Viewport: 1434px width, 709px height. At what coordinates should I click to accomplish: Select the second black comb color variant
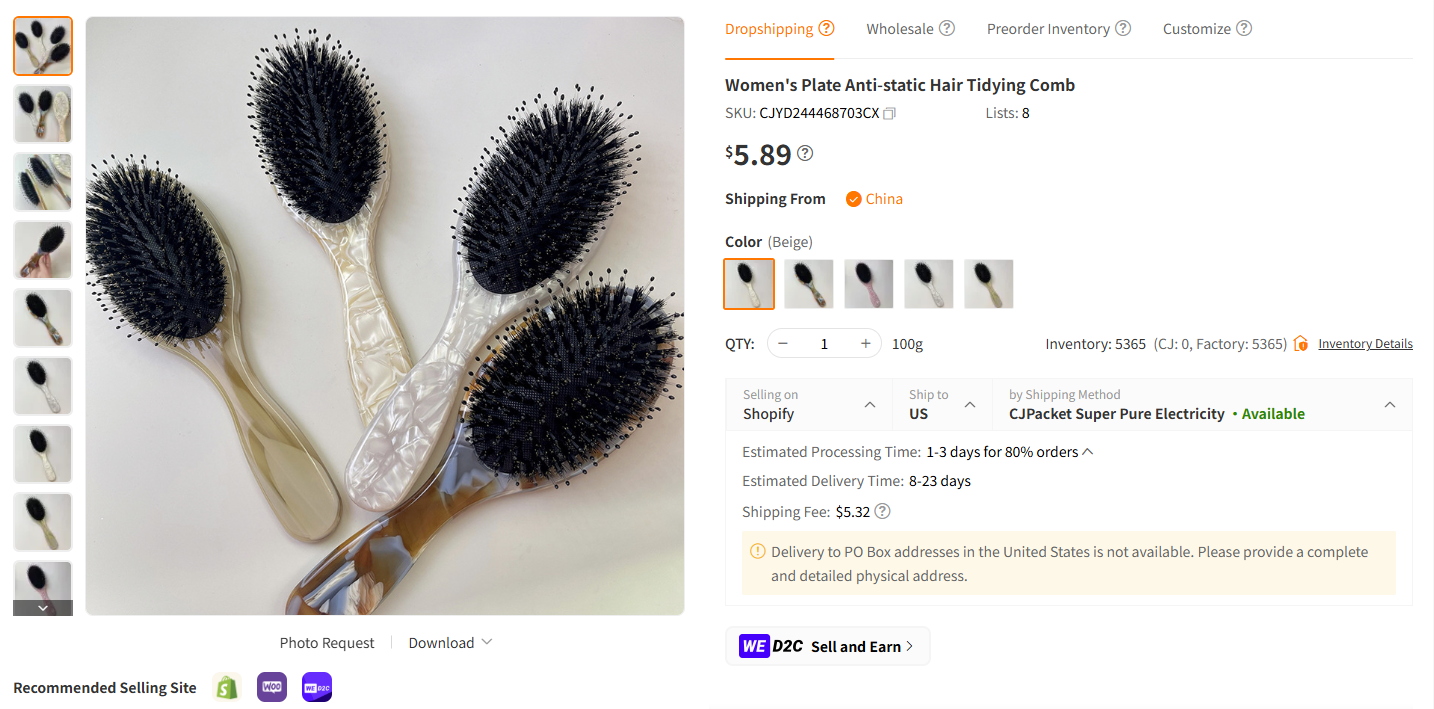pos(809,284)
